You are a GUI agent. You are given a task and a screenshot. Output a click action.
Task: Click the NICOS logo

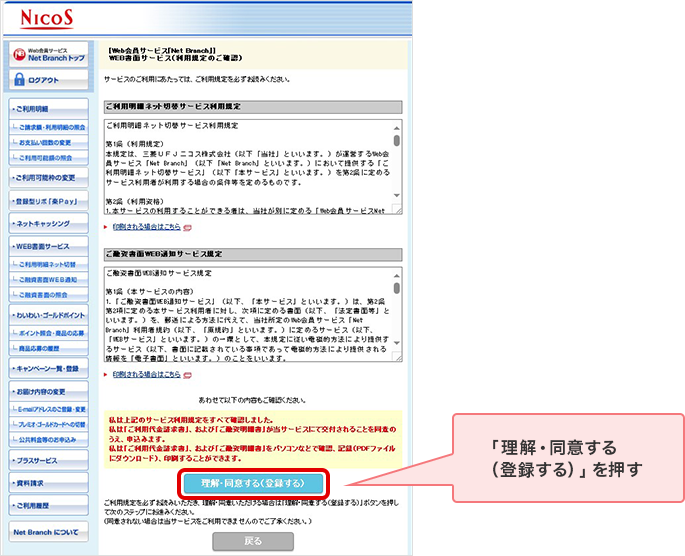pyautogui.click(x=47, y=19)
